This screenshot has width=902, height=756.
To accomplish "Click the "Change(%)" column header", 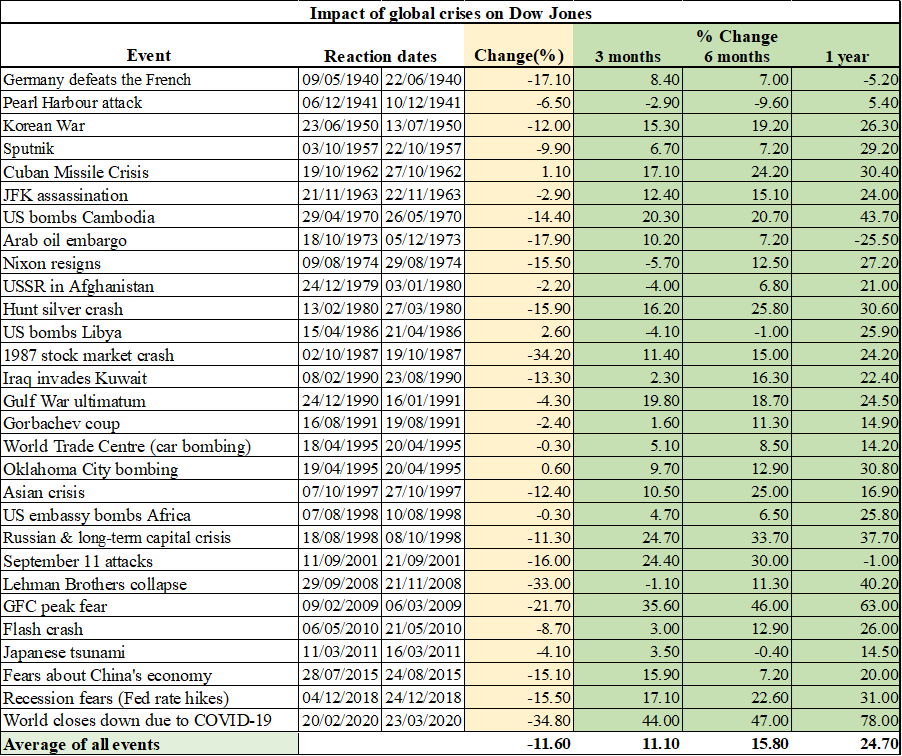I will tap(519, 56).
